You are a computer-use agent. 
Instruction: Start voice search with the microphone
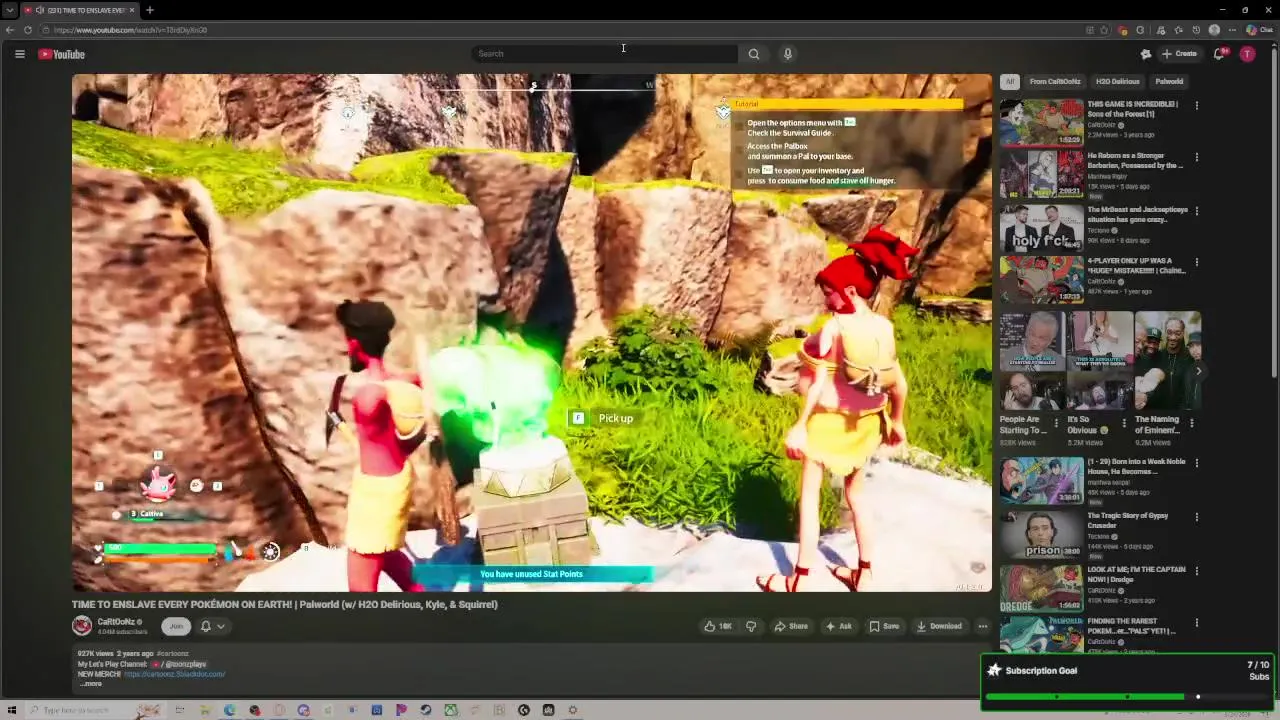pyautogui.click(x=788, y=54)
